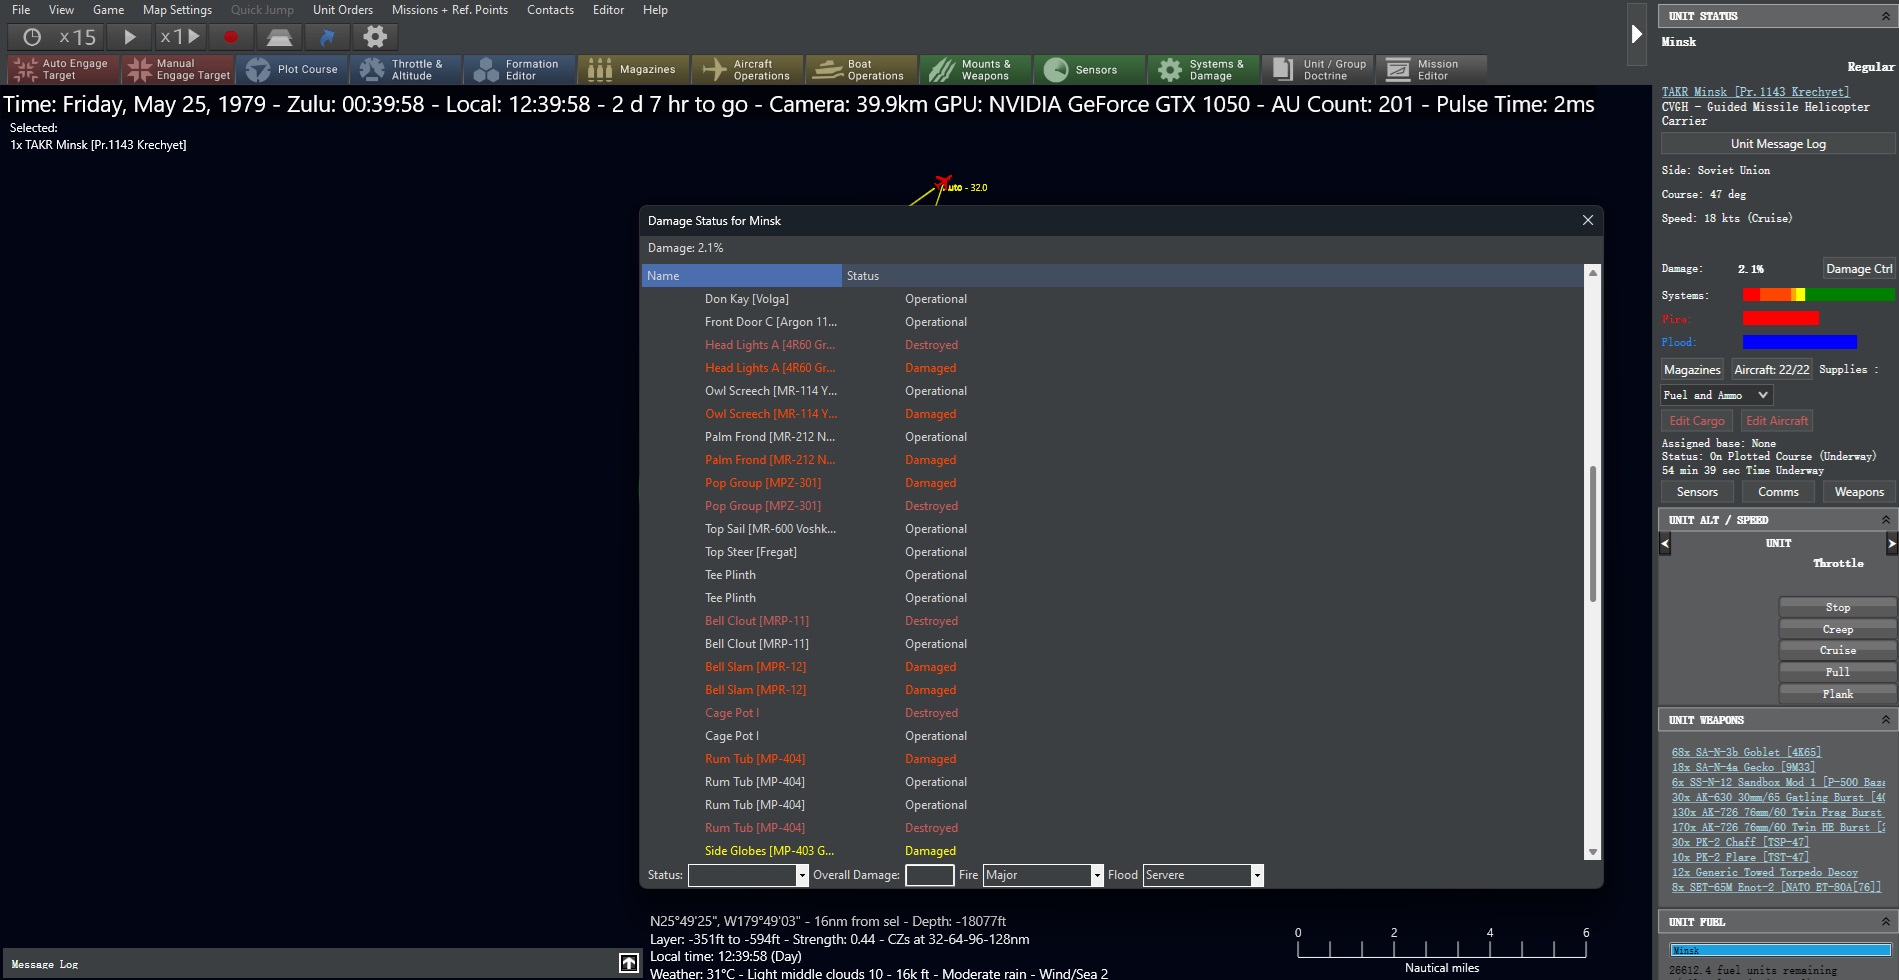The image size is (1899, 980).
Task: Activate Manual Engage Target
Action: click(x=179, y=69)
